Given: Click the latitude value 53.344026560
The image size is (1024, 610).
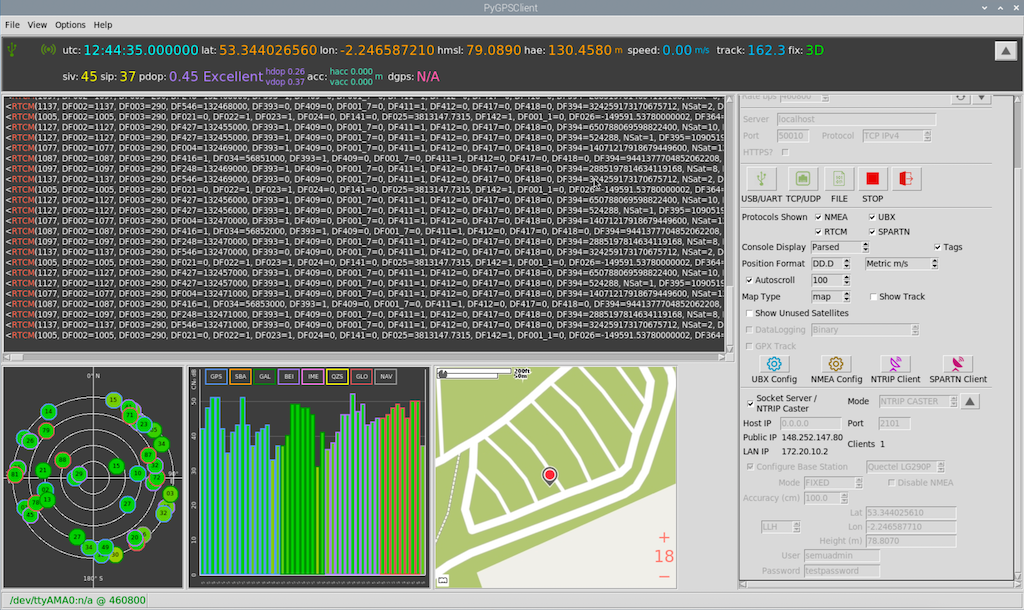Looking at the screenshot, I should click(268, 50).
